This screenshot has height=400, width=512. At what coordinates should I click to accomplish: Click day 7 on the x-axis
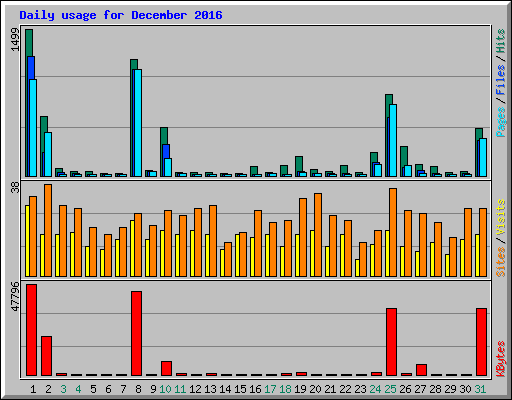tap(123, 389)
